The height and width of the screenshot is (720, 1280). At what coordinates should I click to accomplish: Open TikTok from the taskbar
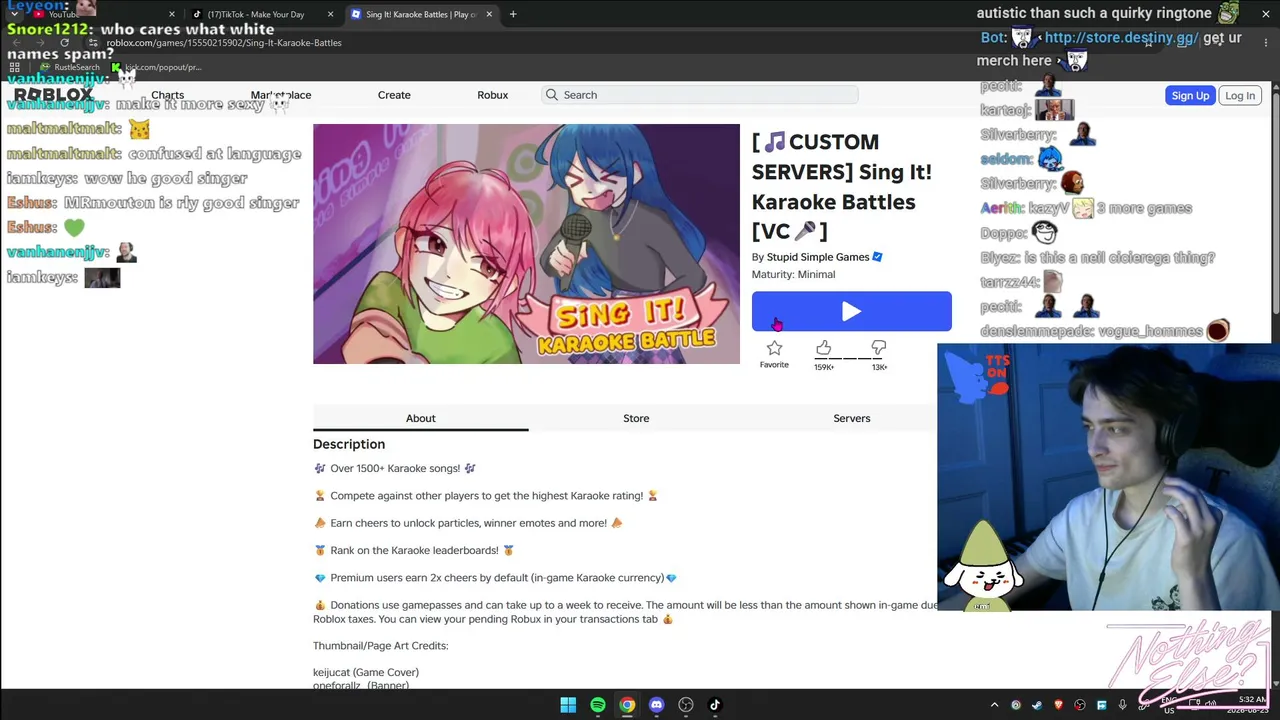[x=715, y=705]
